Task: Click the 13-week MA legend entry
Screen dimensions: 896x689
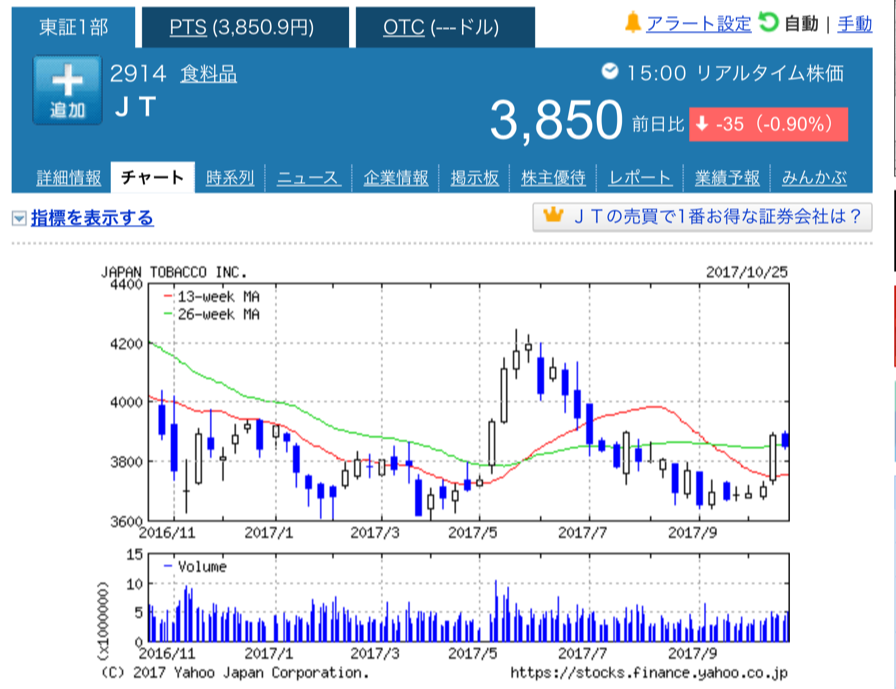Action: [x=211, y=297]
